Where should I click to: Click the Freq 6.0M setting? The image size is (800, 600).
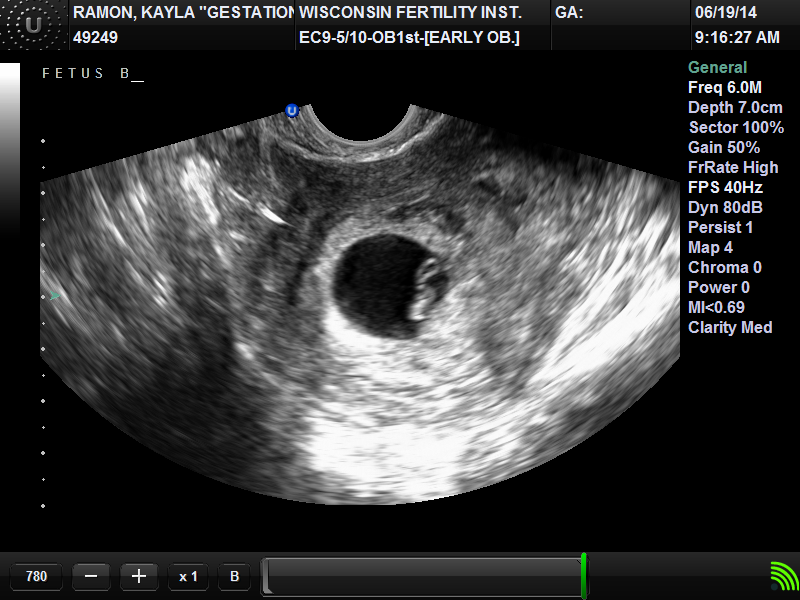[x=724, y=87]
